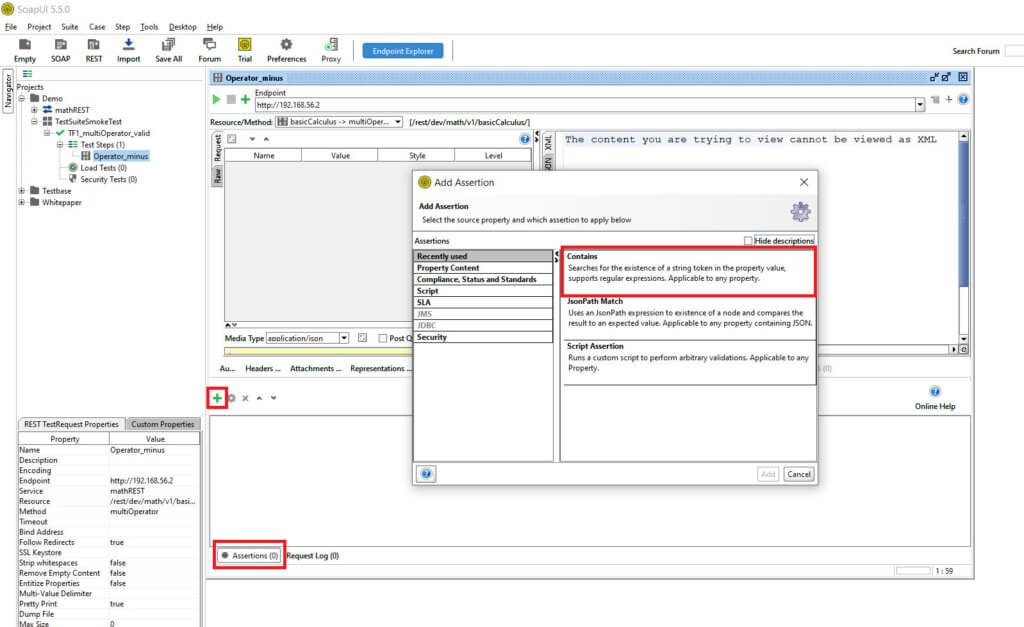1024x627 pixels.
Task: Select the Property Content assertion category
Action: pos(448,268)
